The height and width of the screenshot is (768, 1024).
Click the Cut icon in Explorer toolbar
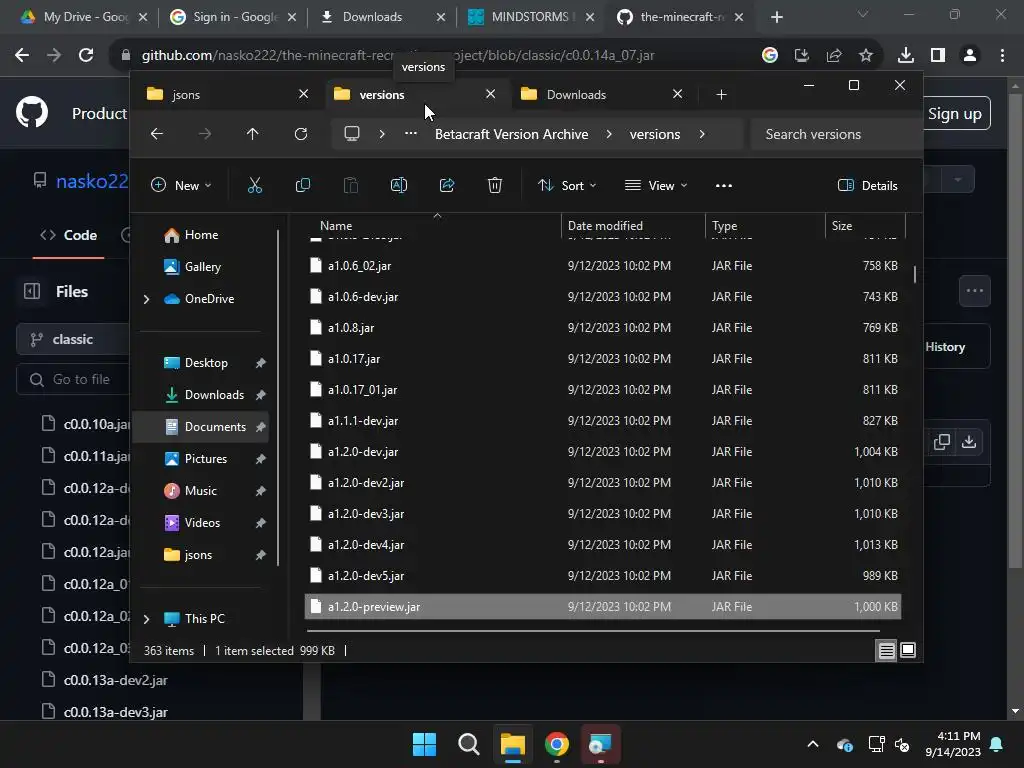pyautogui.click(x=255, y=185)
